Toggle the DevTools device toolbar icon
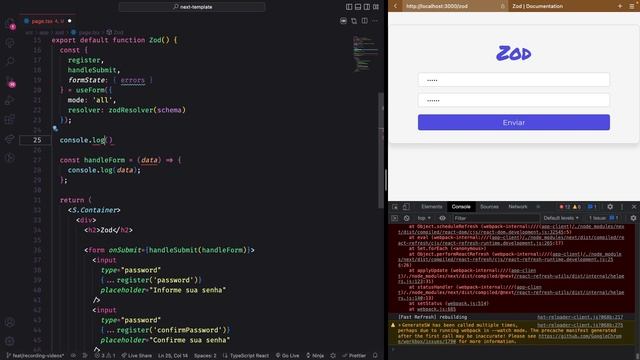 click(406, 207)
